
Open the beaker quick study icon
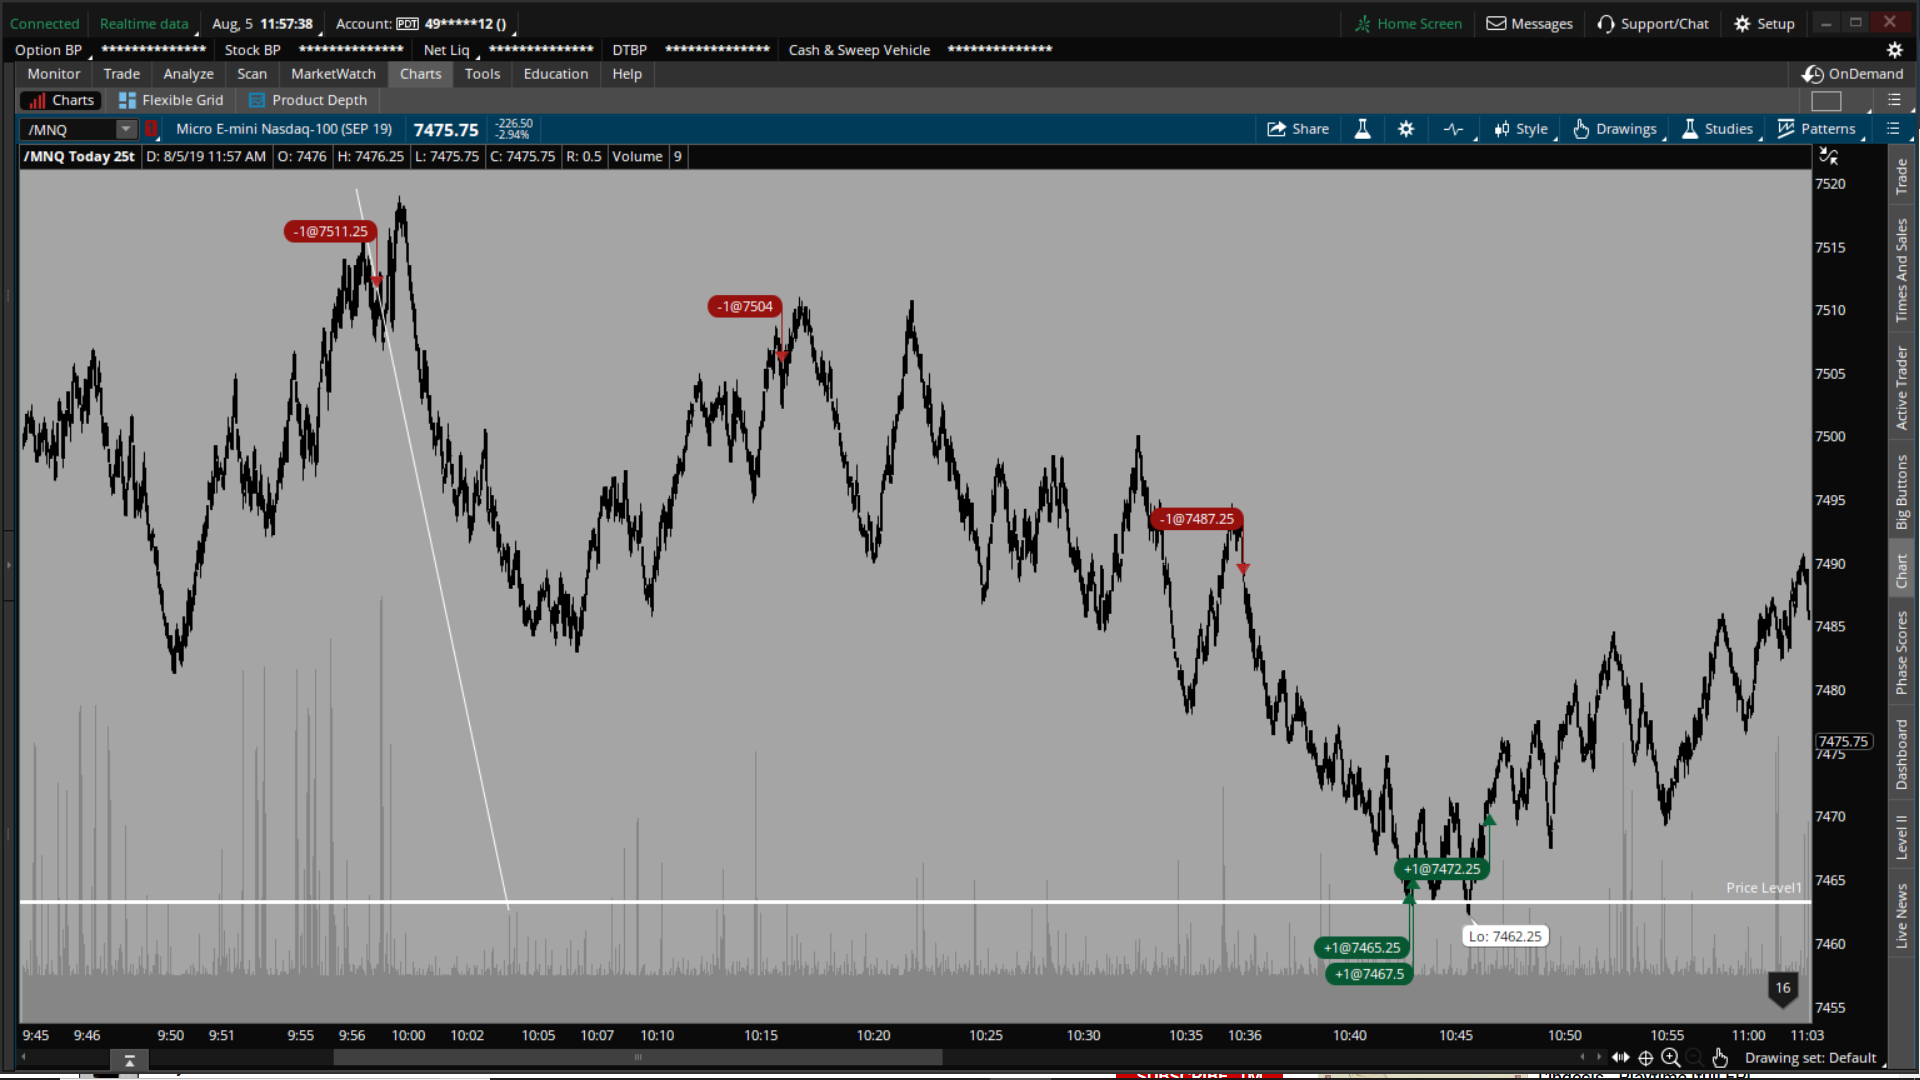[x=1362, y=129]
